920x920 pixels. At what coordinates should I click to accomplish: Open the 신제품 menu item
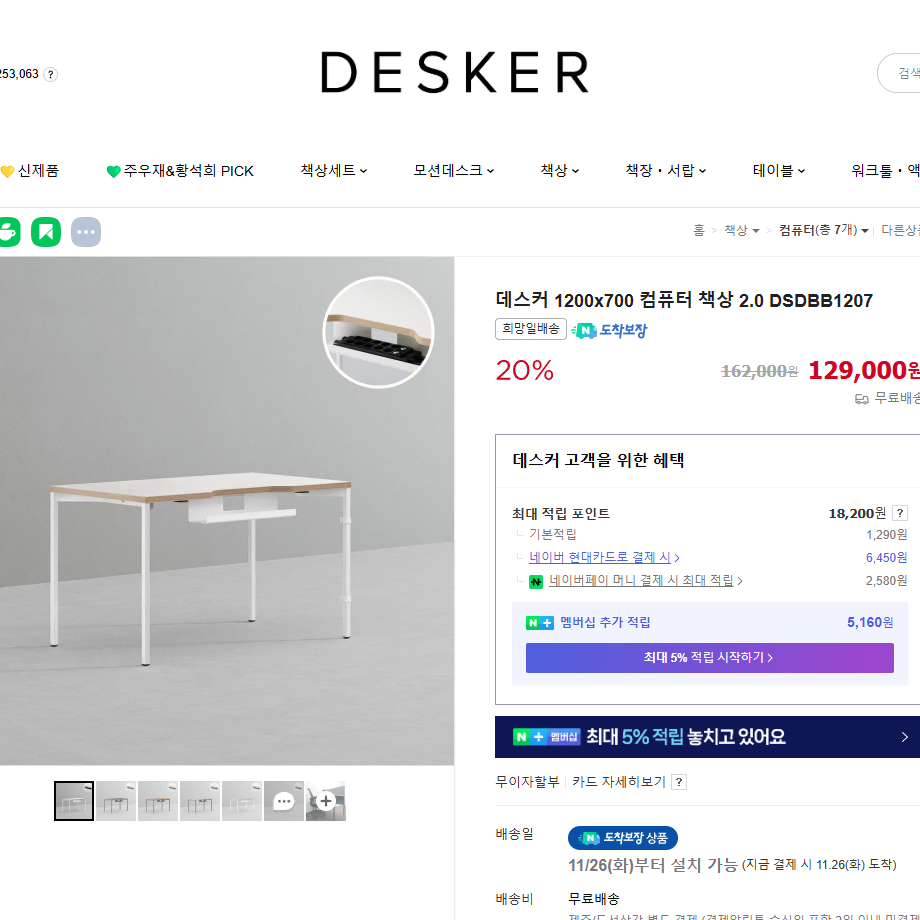(x=30, y=171)
